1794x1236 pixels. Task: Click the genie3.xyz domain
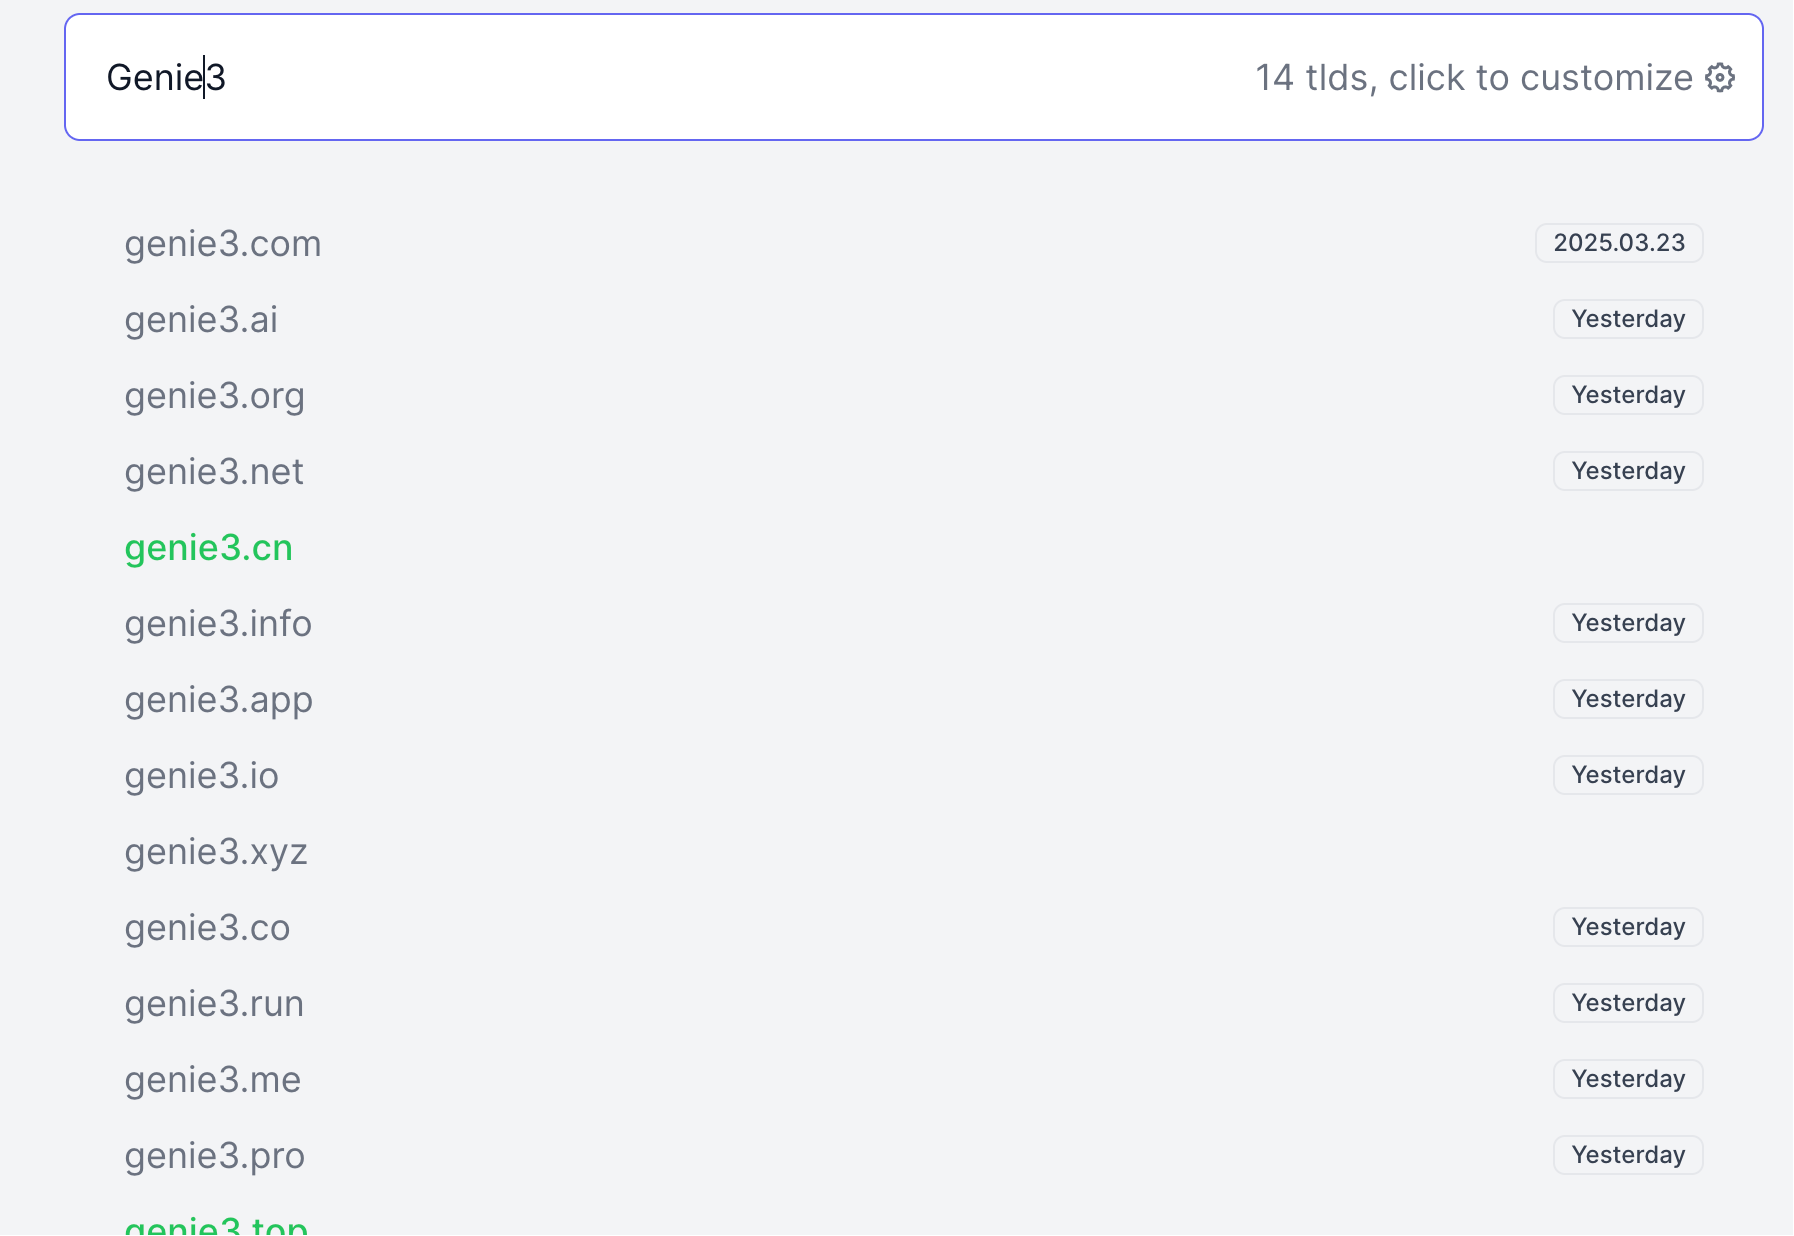(216, 852)
